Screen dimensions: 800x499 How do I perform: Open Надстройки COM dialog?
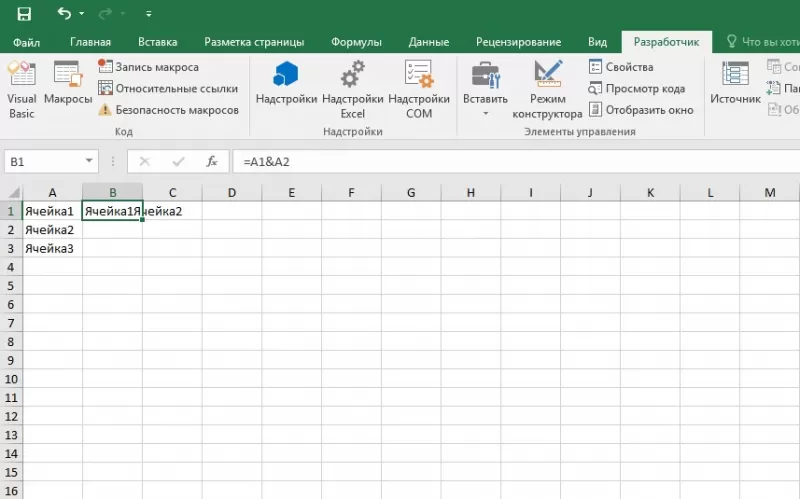click(x=419, y=90)
